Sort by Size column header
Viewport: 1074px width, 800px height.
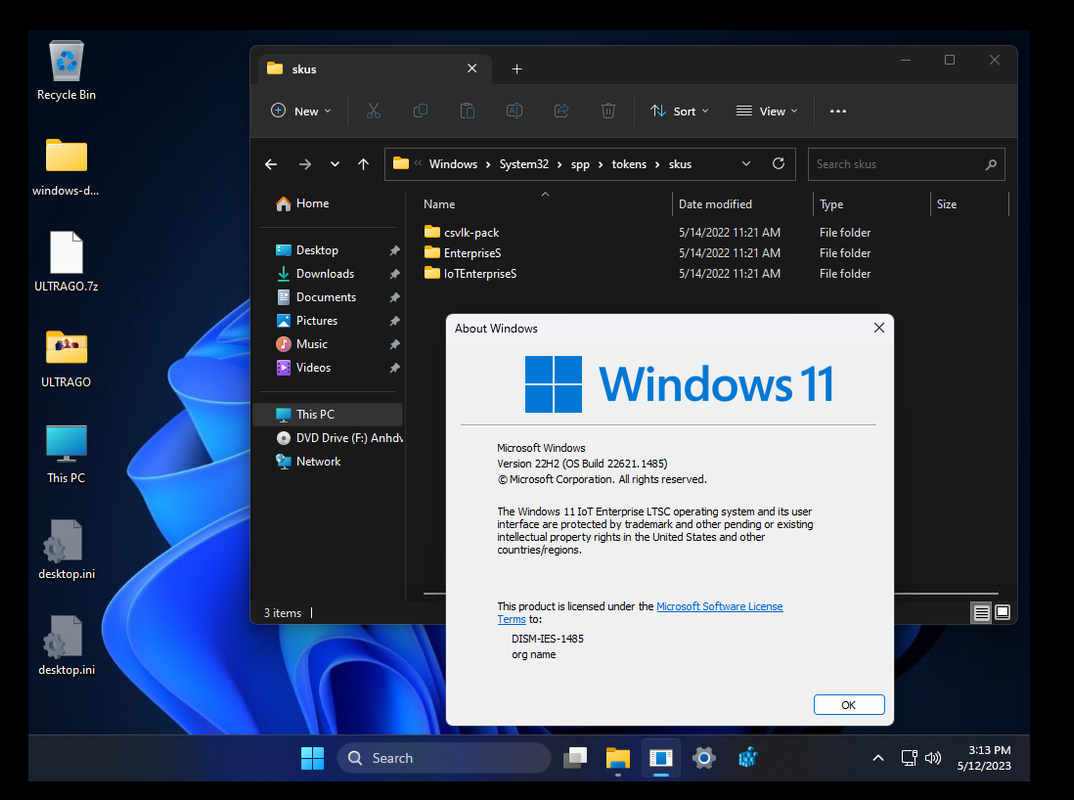pos(970,204)
